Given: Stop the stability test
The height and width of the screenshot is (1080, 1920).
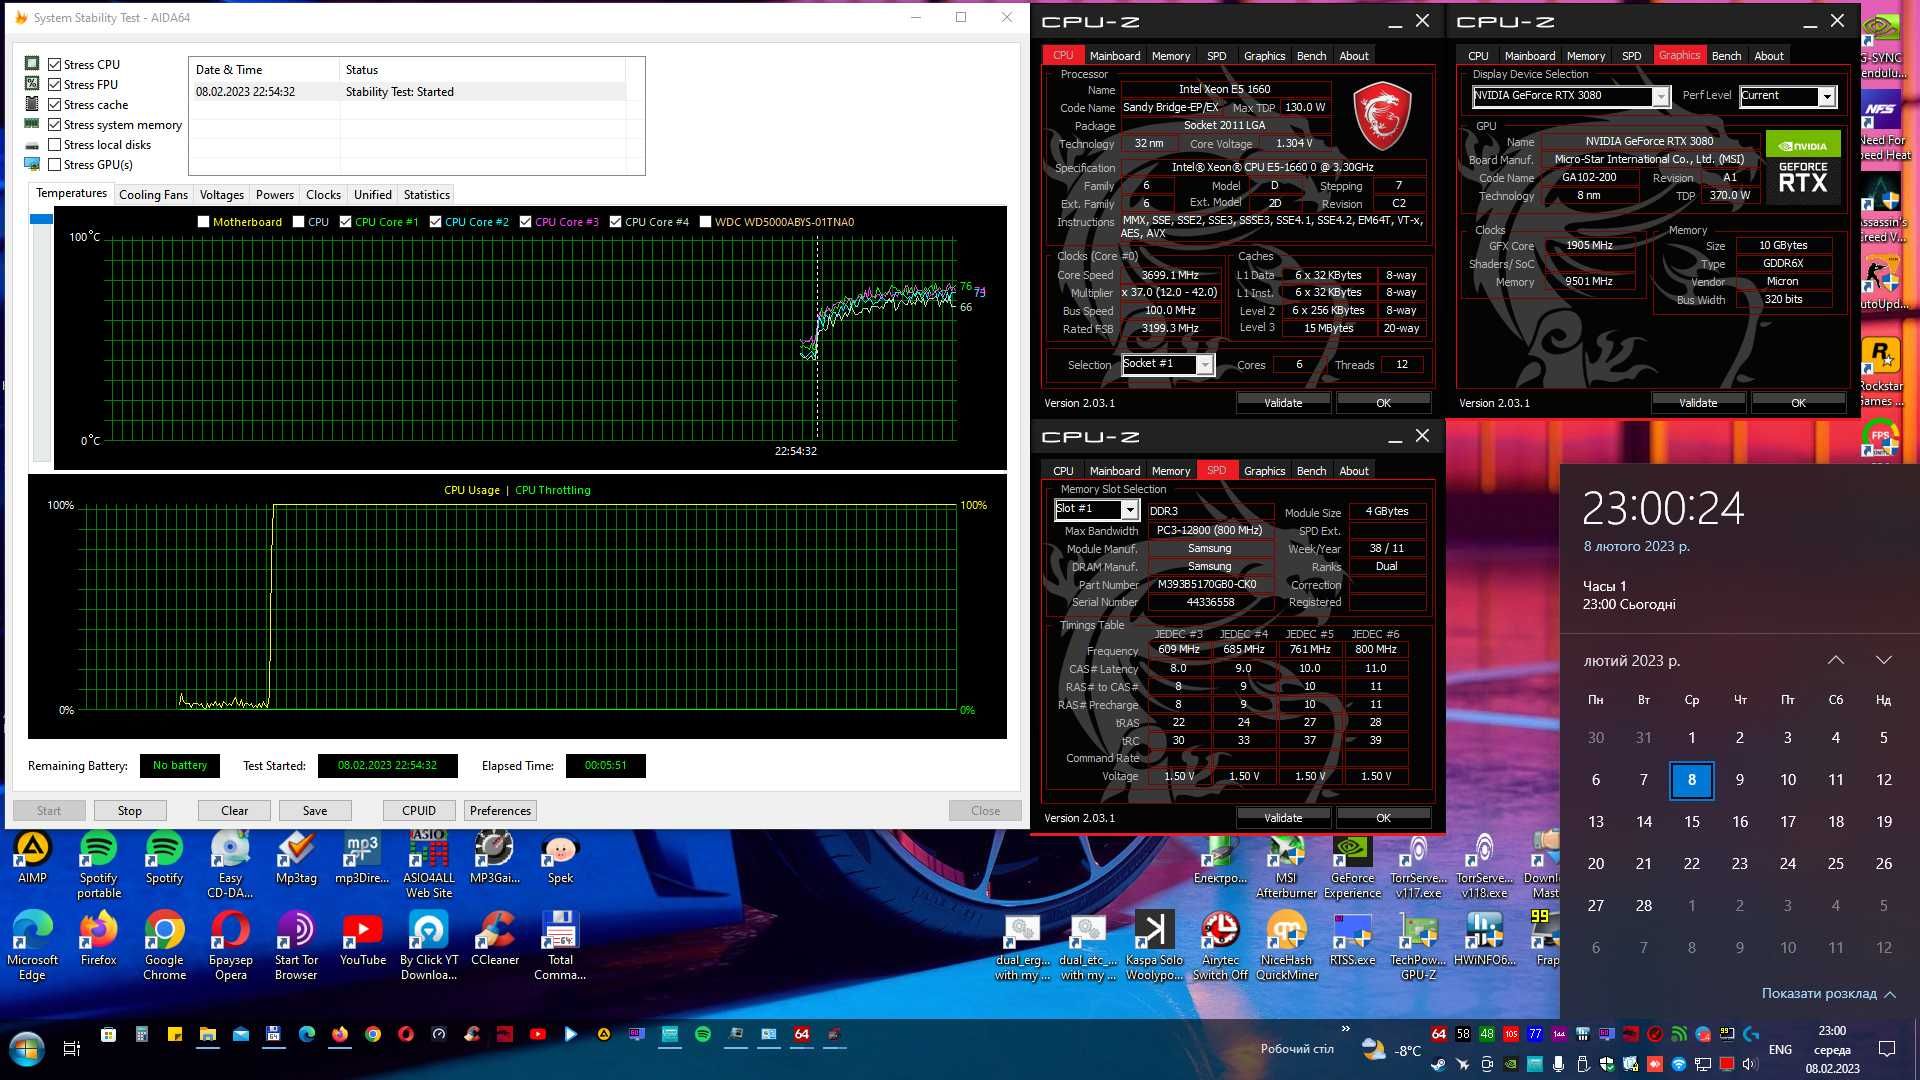Looking at the screenshot, I should [130, 811].
